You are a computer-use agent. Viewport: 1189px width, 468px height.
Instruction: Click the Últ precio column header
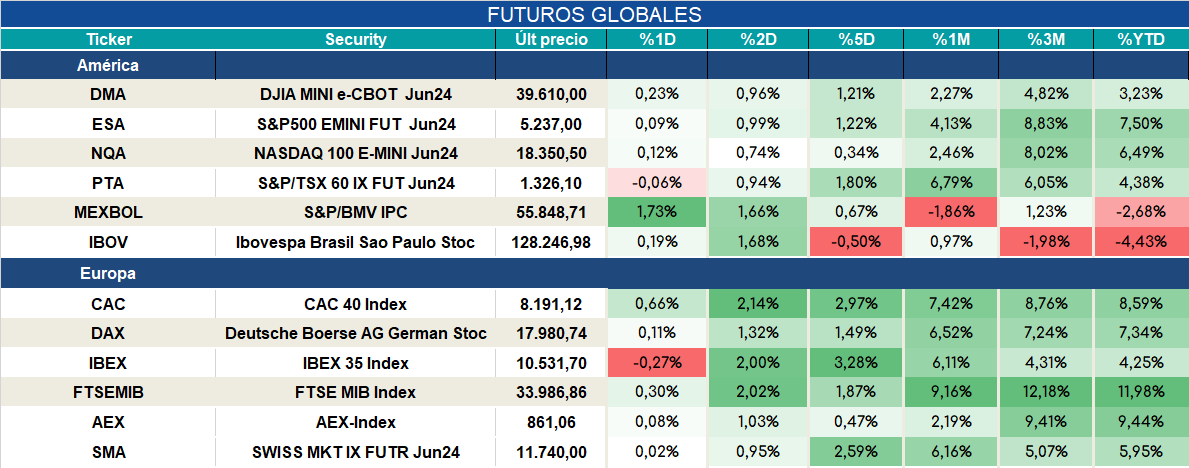click(551, 39)
